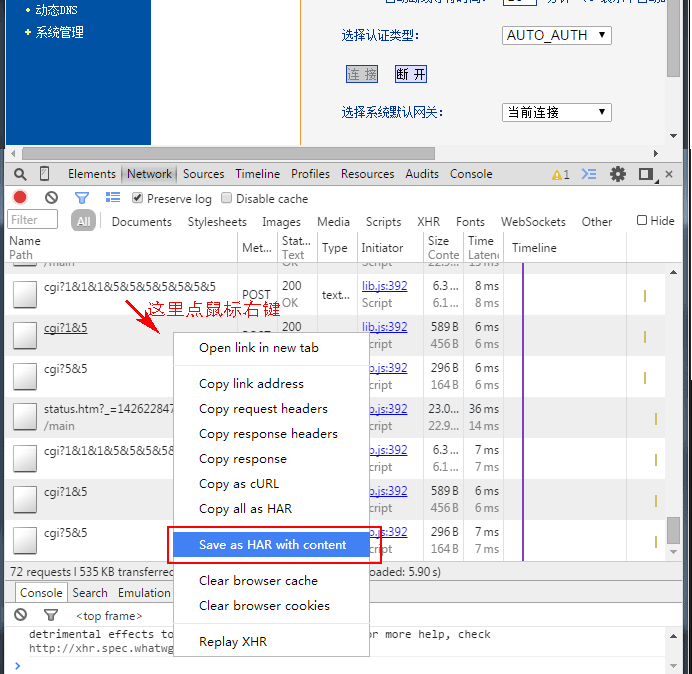This screenshot has width=692, height=674.
Task: Open DevTools settings gear icon
Action: [x=618, y=174]
